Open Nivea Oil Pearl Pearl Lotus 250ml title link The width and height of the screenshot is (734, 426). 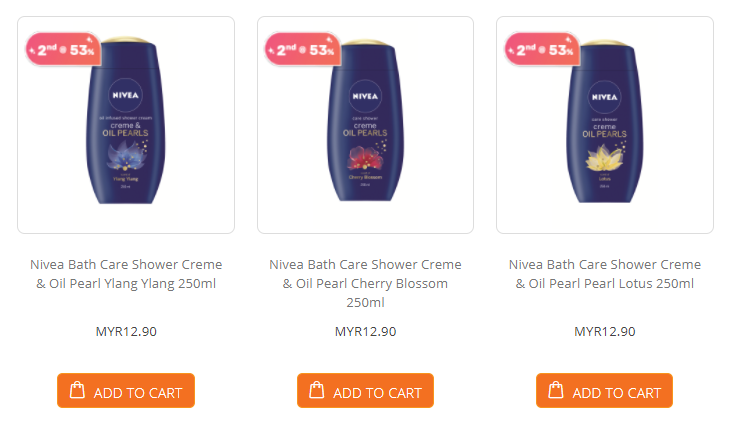pyautogui.click(x=605, y=274)
